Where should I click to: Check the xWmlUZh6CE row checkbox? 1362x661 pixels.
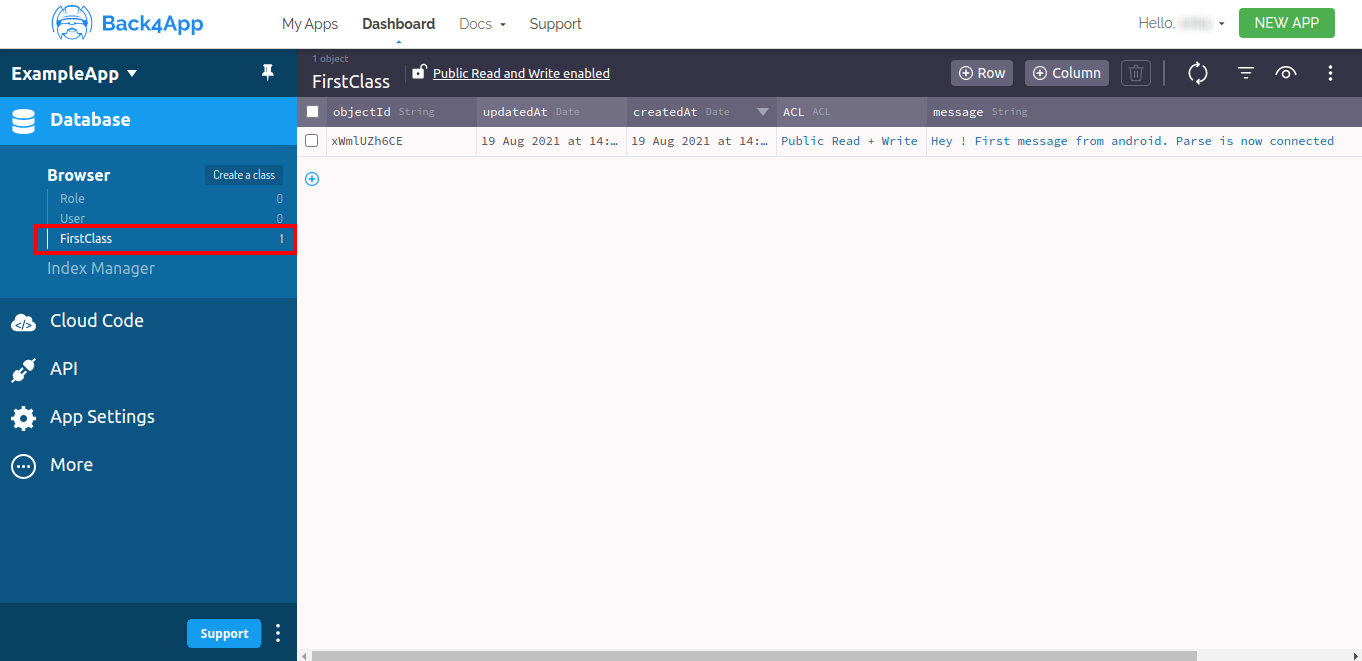point(312,141)
